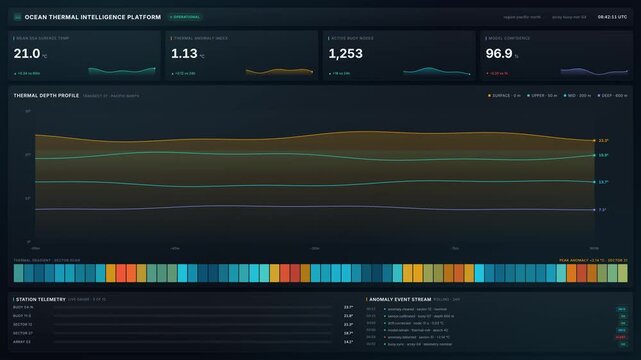Open the 'model retrain' event row
The height and width of the screenshot is (360, 641).
497,330
